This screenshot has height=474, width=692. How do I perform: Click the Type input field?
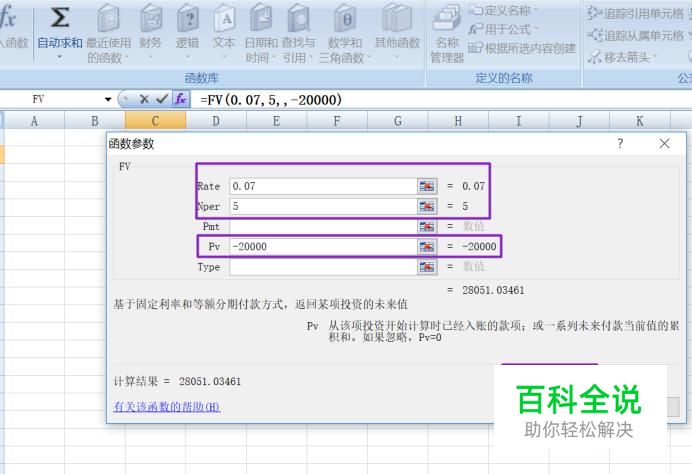pos(323,267)
